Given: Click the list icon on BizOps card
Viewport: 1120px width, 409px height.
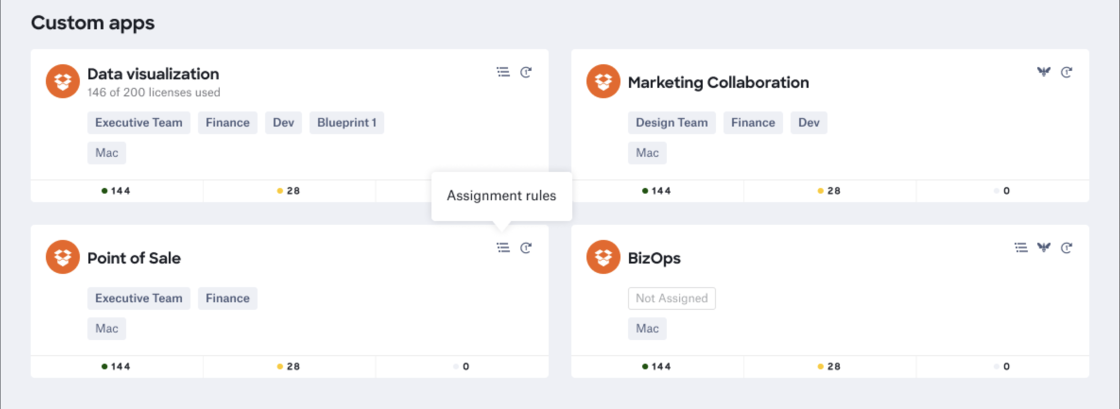Looking at the screenshot, I should [x=1021, y=247].
